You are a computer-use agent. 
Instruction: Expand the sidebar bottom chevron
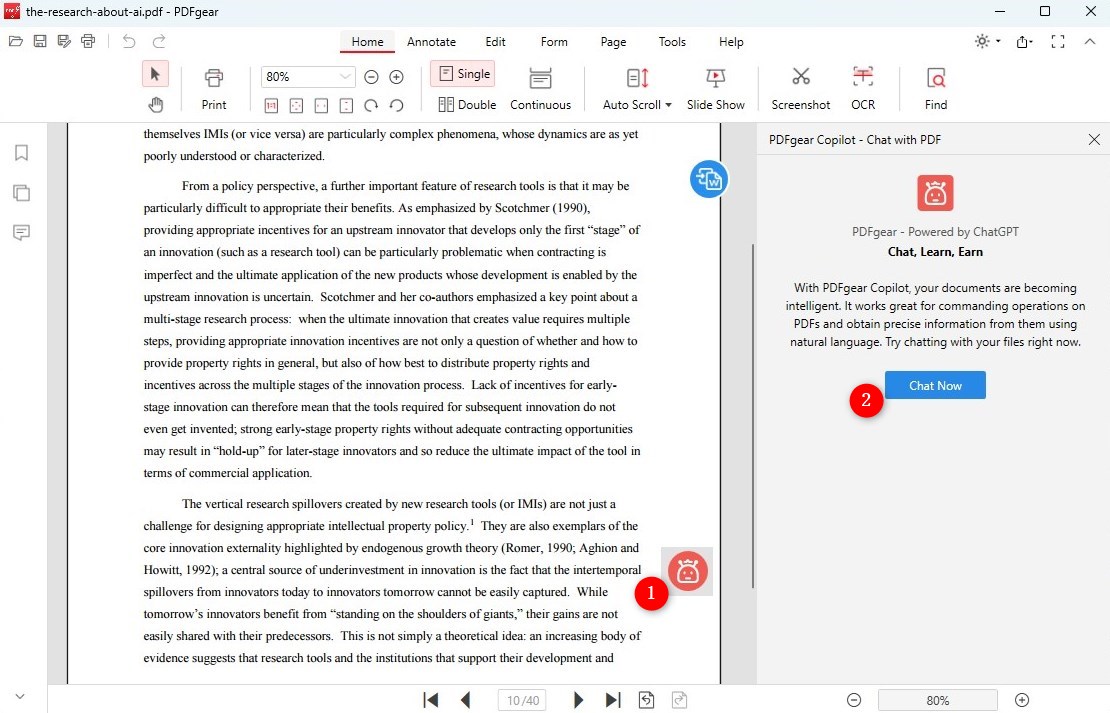(x=20, y=697)
